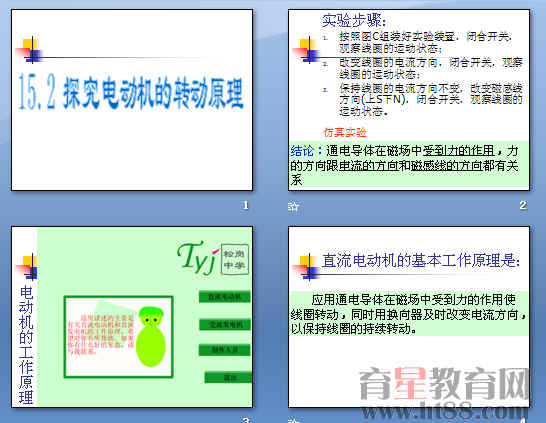The width and height of the screenshot is (546, 423).
Task: Click slide number 1 label
Action: tap(245, 205)
